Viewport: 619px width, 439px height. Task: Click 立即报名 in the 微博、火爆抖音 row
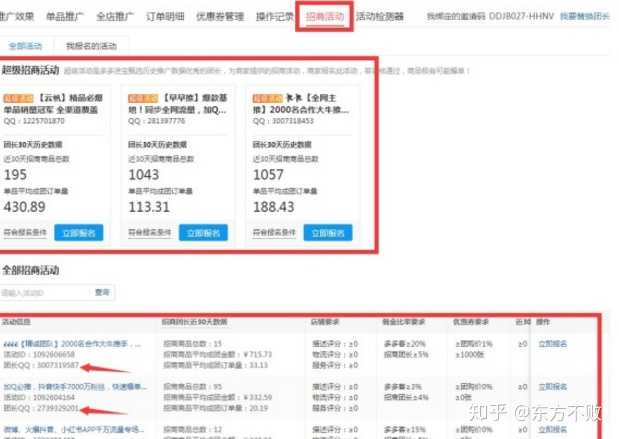tap(553, 430)
